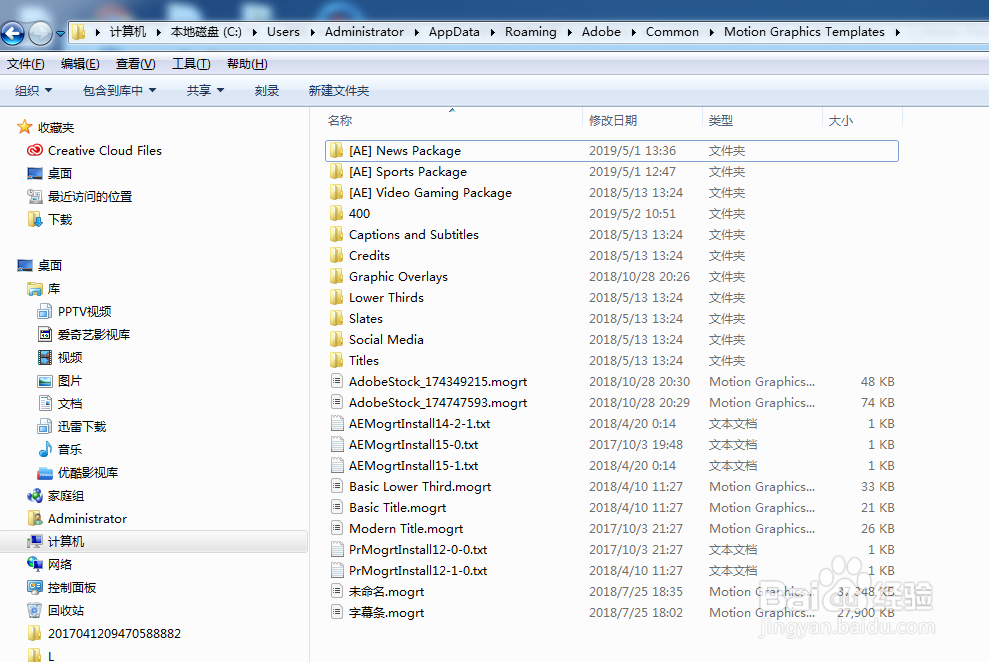Click the 库 libraries icon in tree

[35, 288]
